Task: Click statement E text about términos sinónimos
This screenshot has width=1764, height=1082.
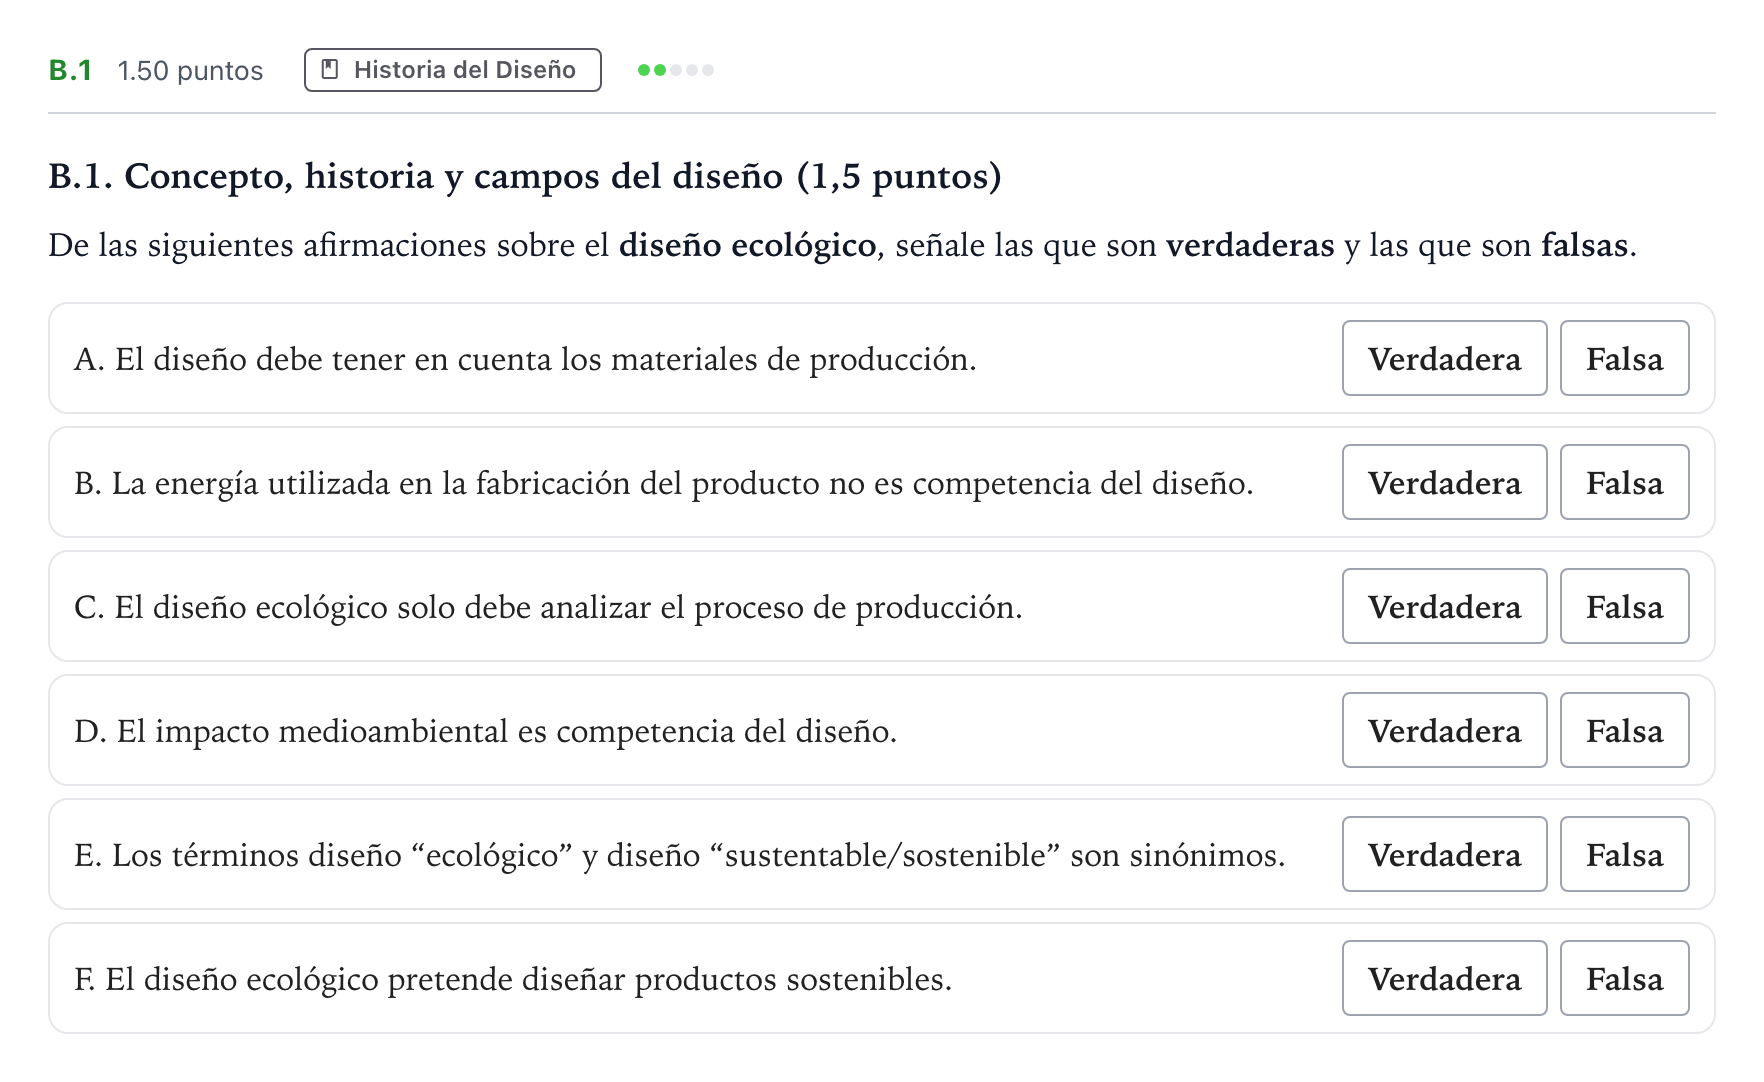Action: coord(679,855)
